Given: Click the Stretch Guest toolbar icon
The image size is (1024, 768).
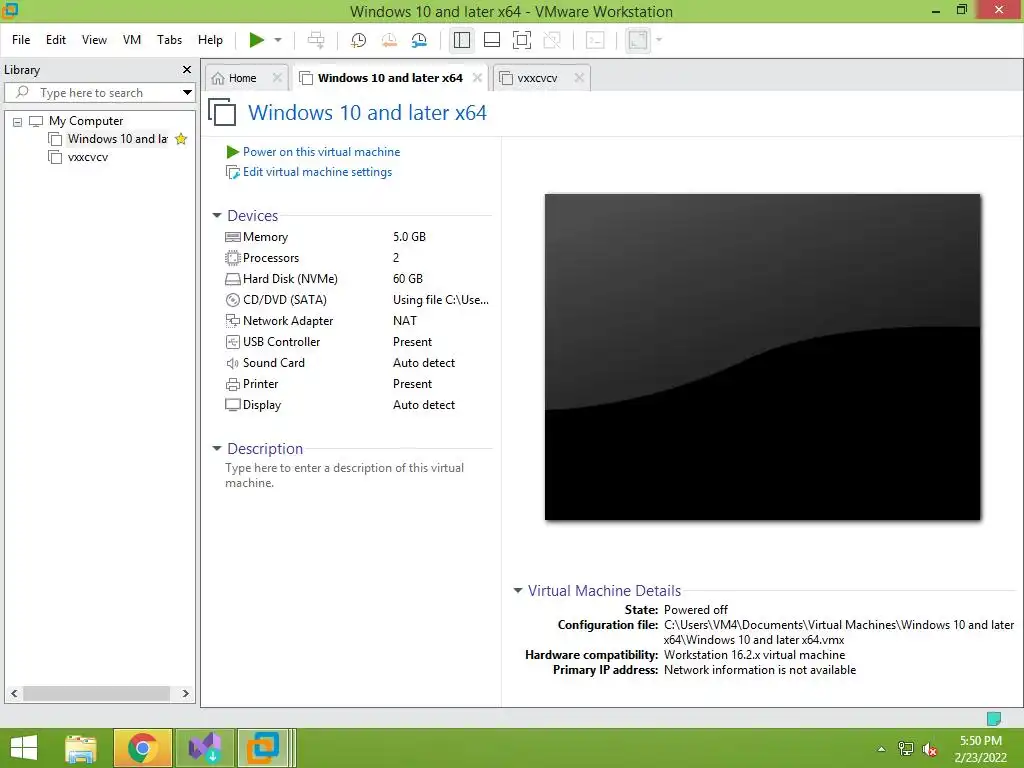Looking at the screenshot, I should coord(638,40).
